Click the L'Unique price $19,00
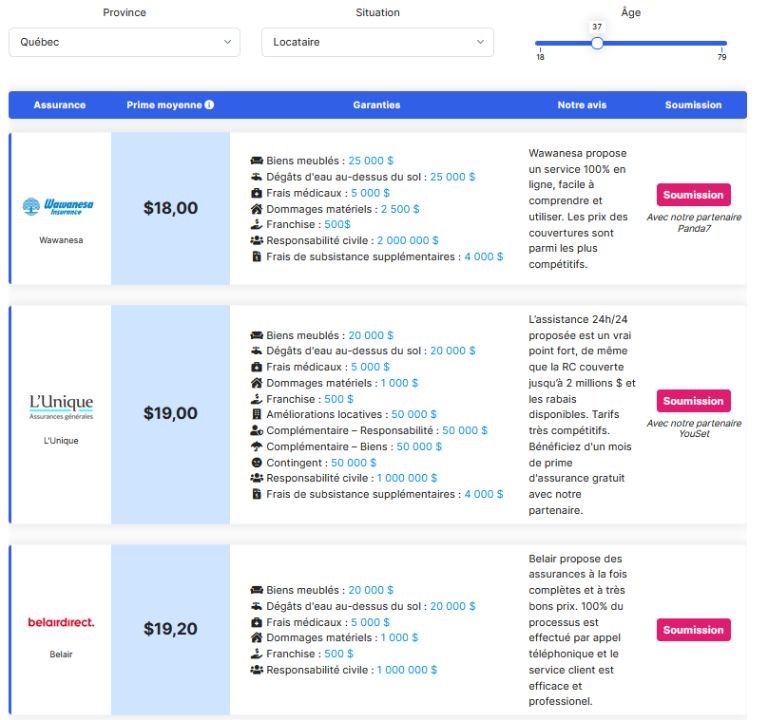 point(170,413)
